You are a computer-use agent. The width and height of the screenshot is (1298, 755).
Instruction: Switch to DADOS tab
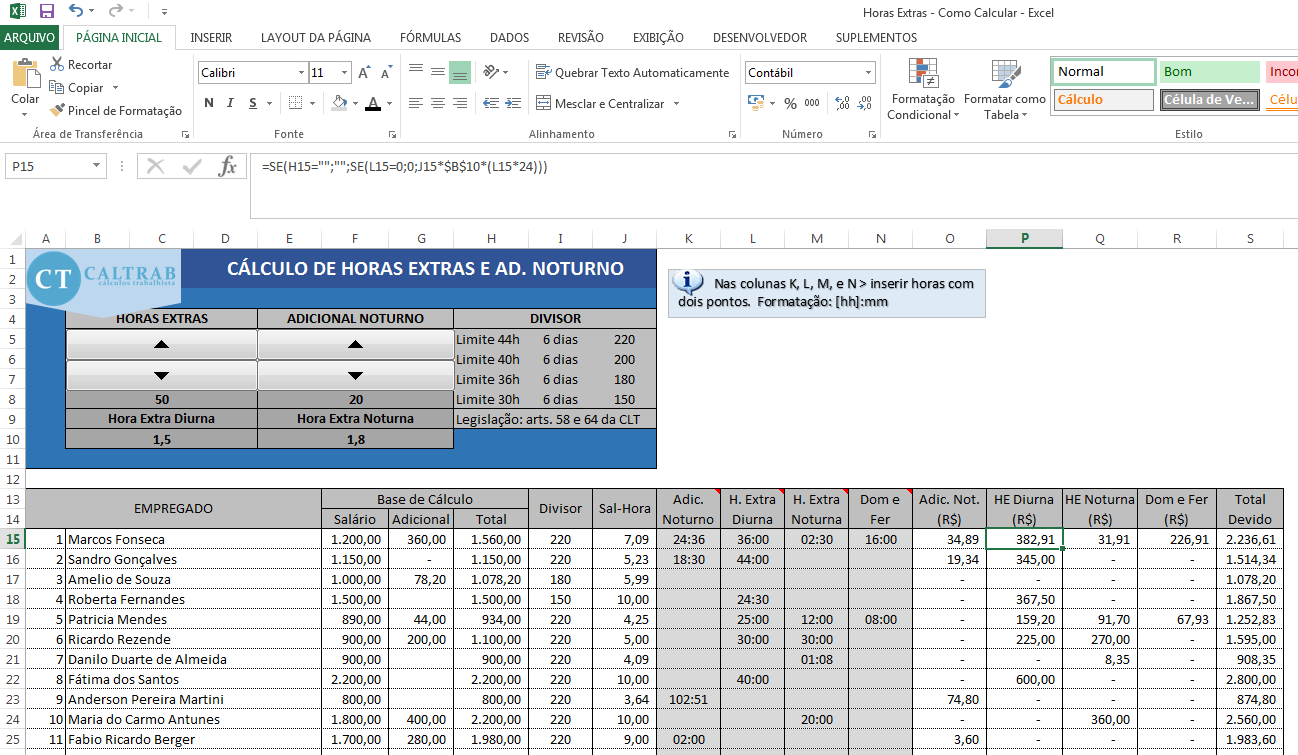(x=510, y=38)
